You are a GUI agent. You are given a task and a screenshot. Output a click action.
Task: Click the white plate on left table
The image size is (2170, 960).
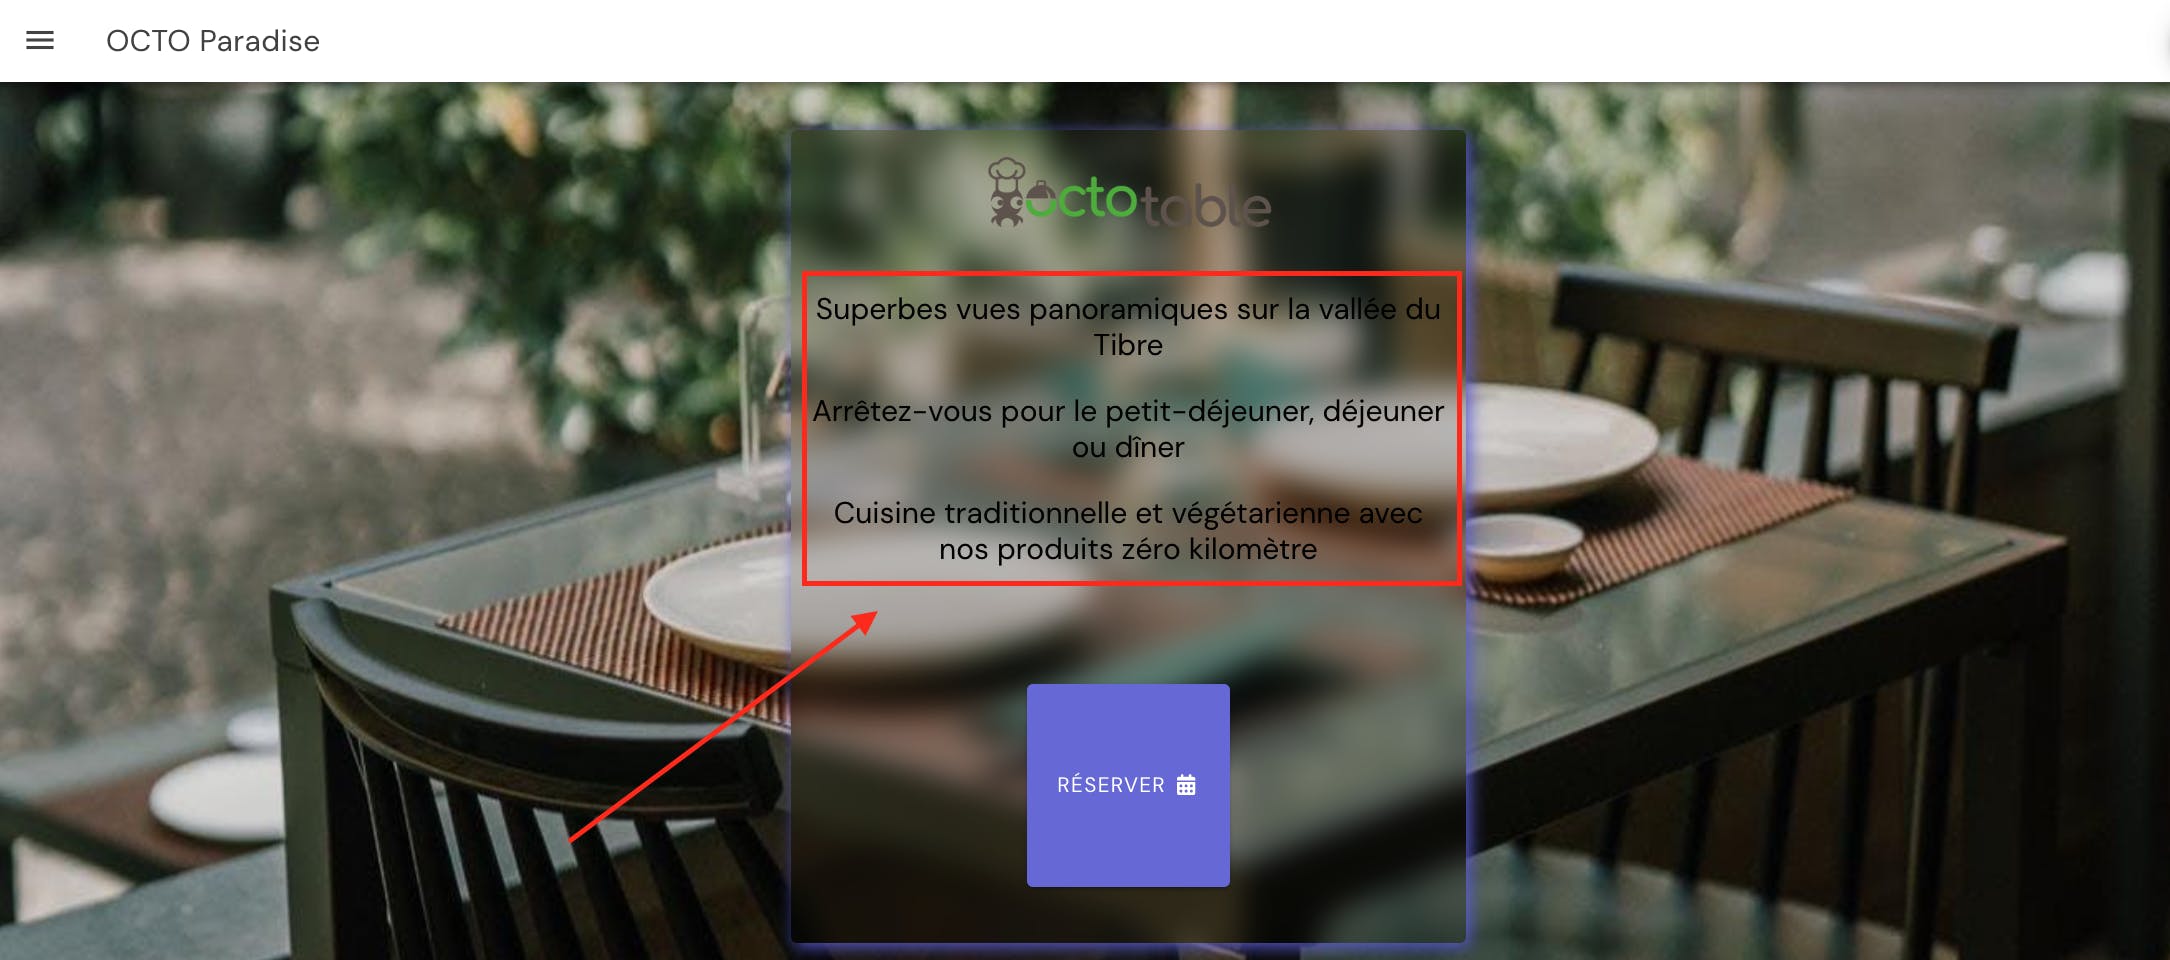tap(718, 598)
